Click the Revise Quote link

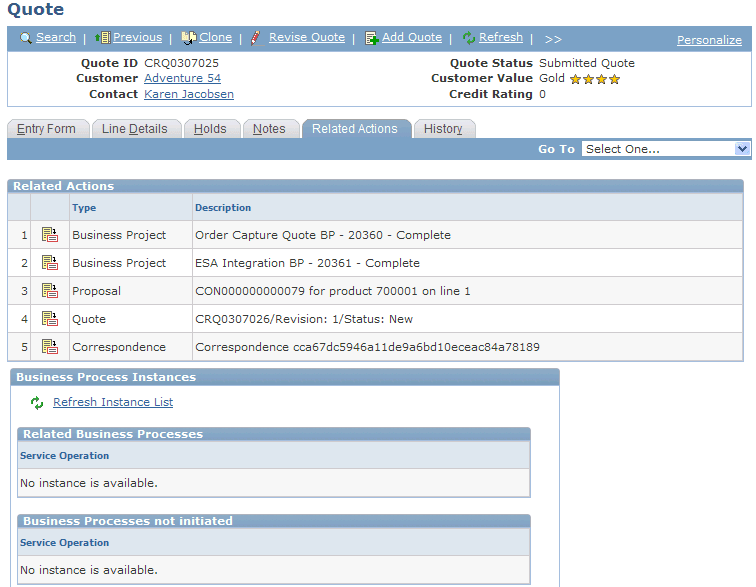[307, 37]
